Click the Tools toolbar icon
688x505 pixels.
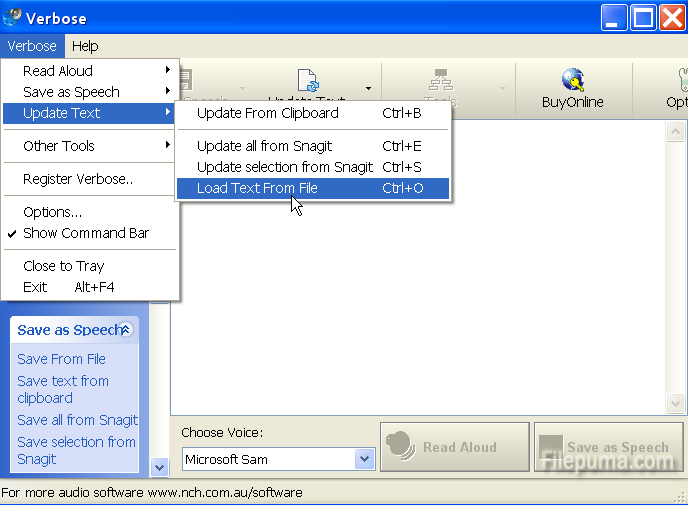click(441, 80)
